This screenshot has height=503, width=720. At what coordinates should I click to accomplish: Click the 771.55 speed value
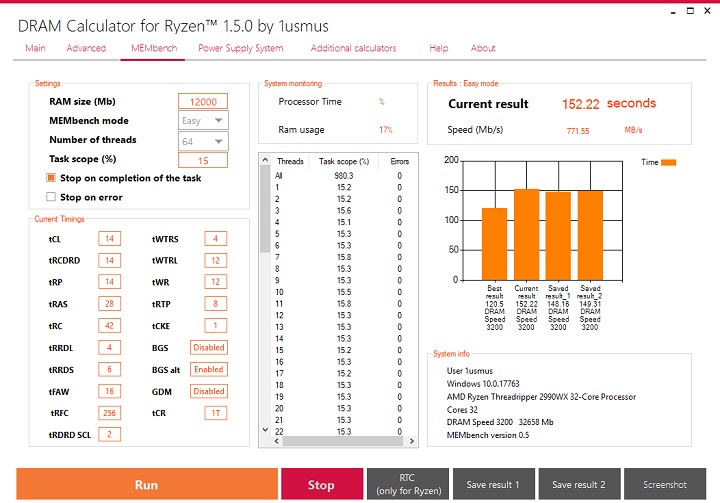point(578,131)
